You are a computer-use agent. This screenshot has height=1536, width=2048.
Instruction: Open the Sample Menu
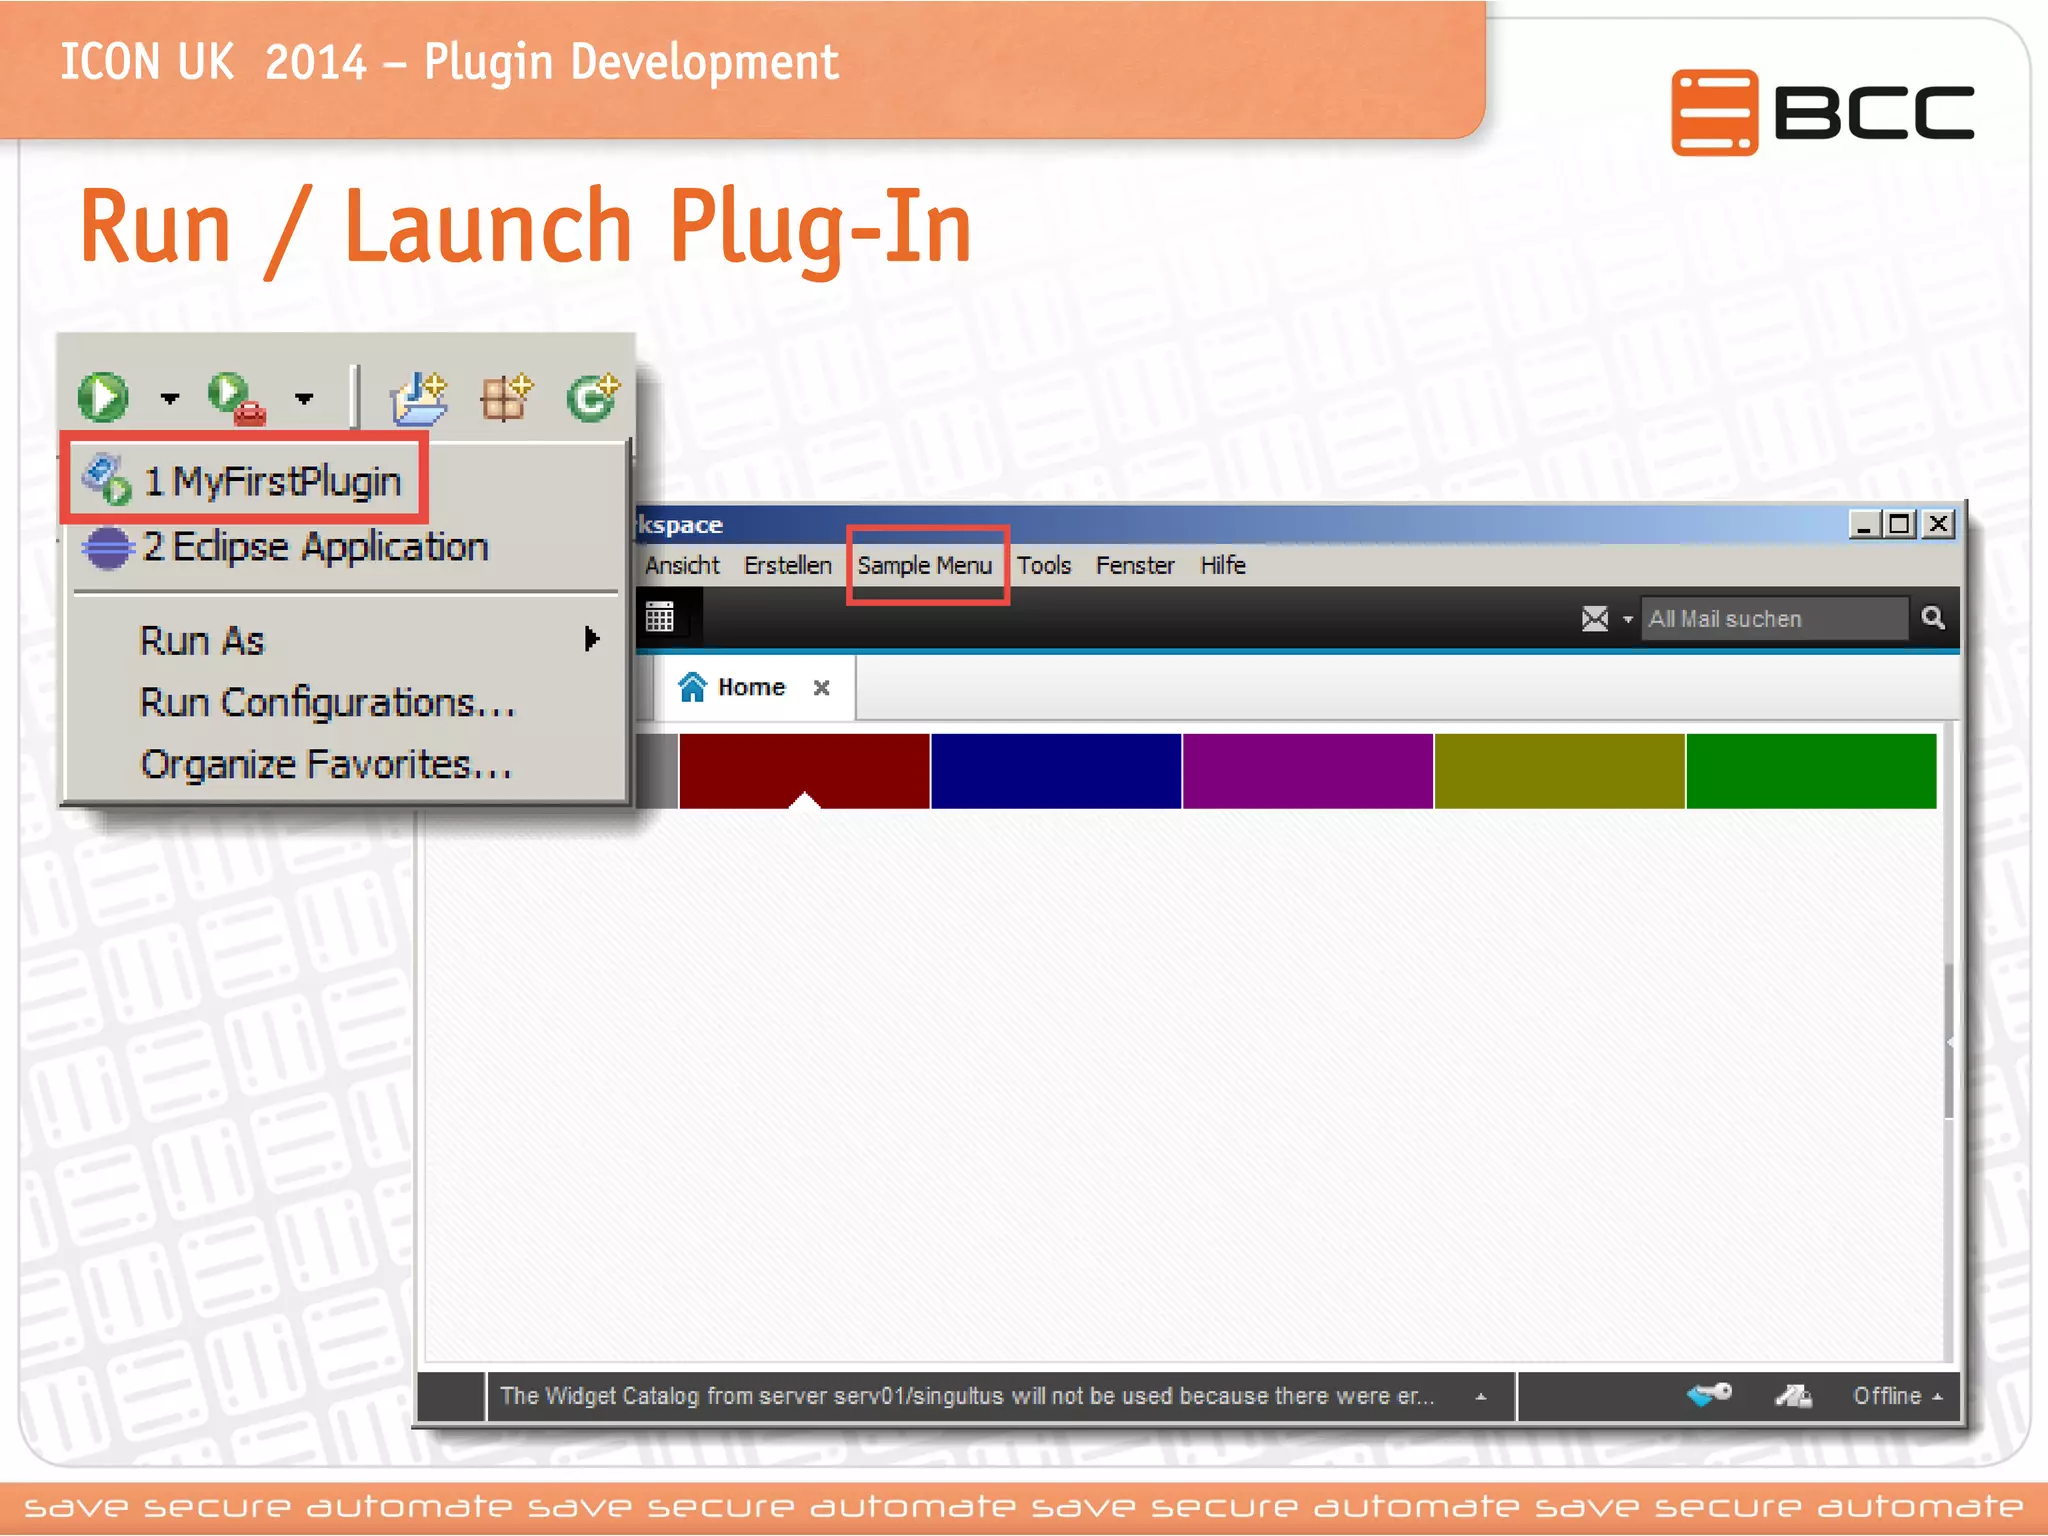point(925,566)
